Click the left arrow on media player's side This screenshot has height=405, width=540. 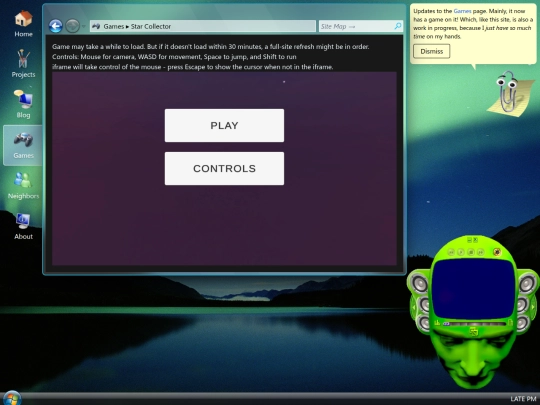414,307
